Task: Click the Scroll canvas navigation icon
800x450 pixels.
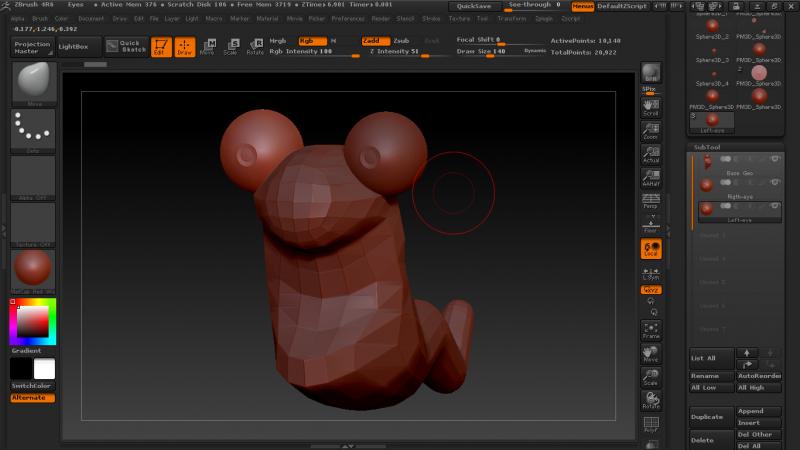Action: (x=651, y=106)
